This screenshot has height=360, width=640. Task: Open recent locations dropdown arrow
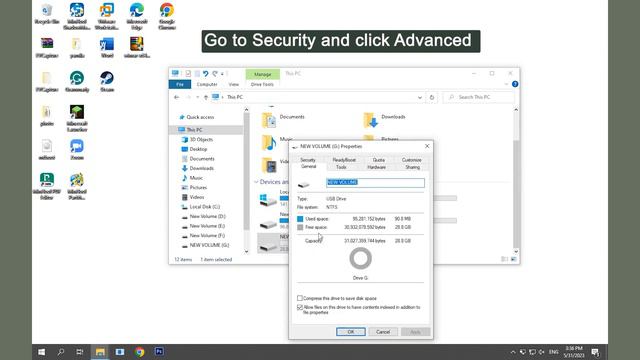[198, 97]
